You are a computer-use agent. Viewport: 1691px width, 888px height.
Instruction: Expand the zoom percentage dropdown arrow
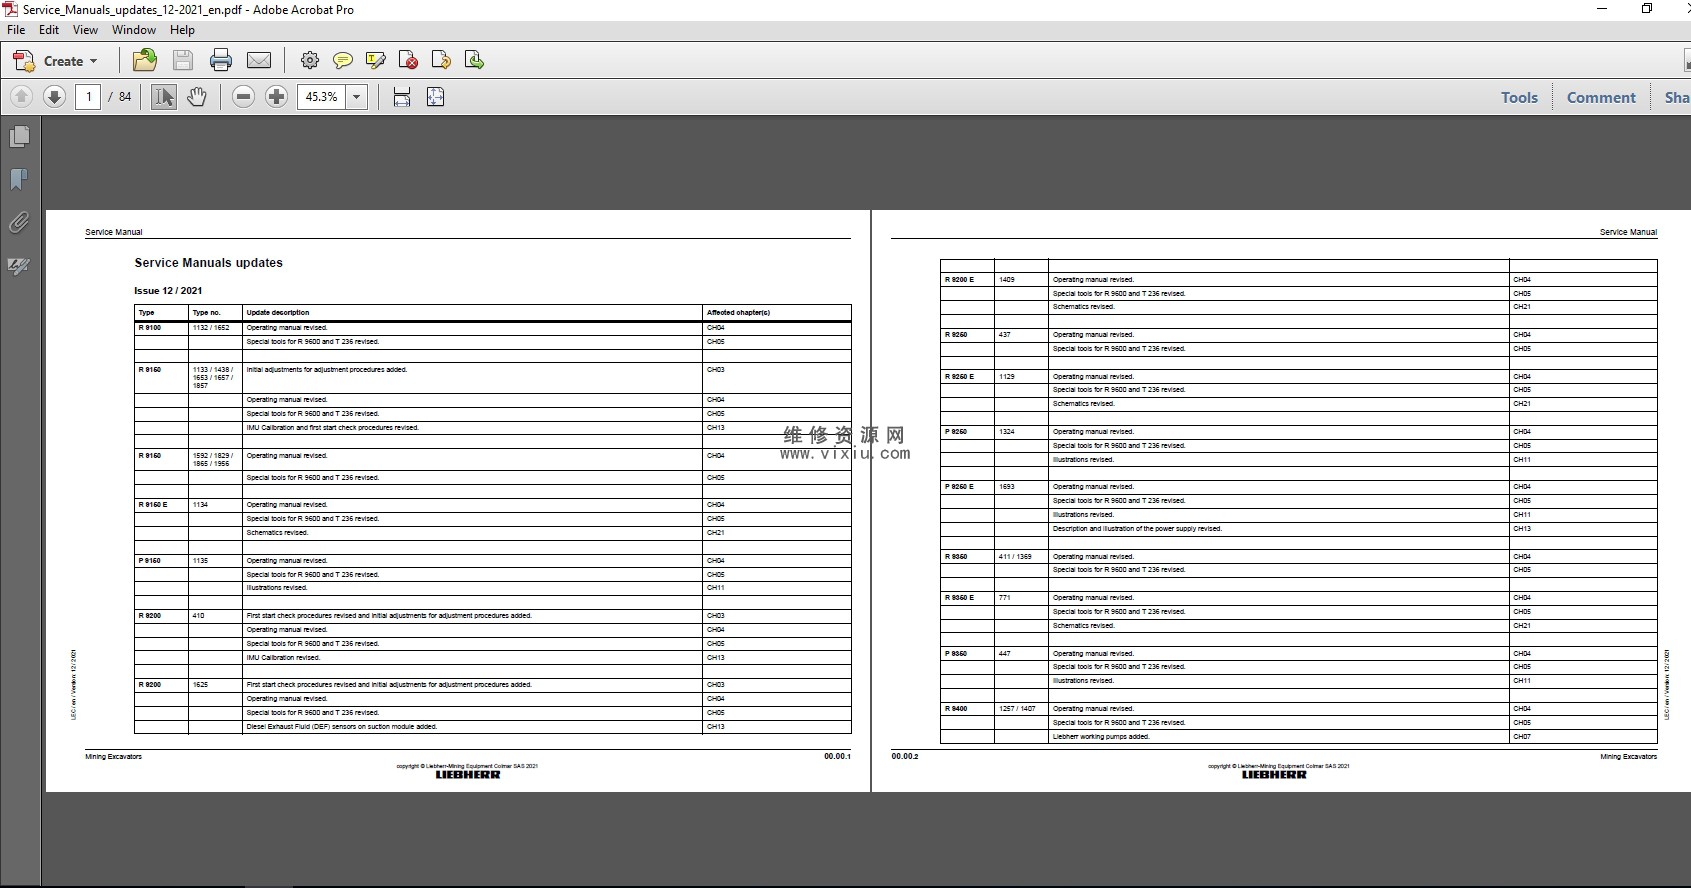point(357,97)
